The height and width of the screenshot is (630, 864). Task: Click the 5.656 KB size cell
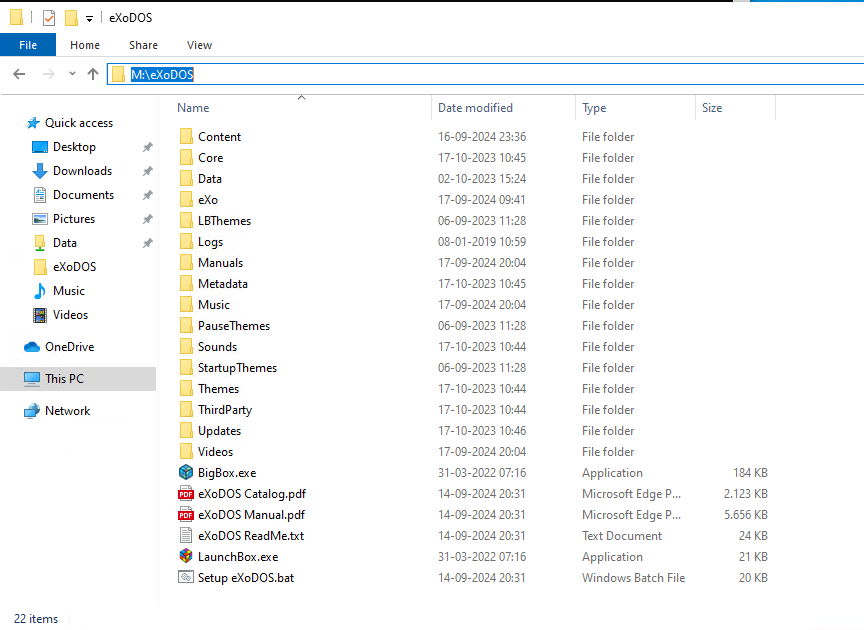(x=746, y=515)
